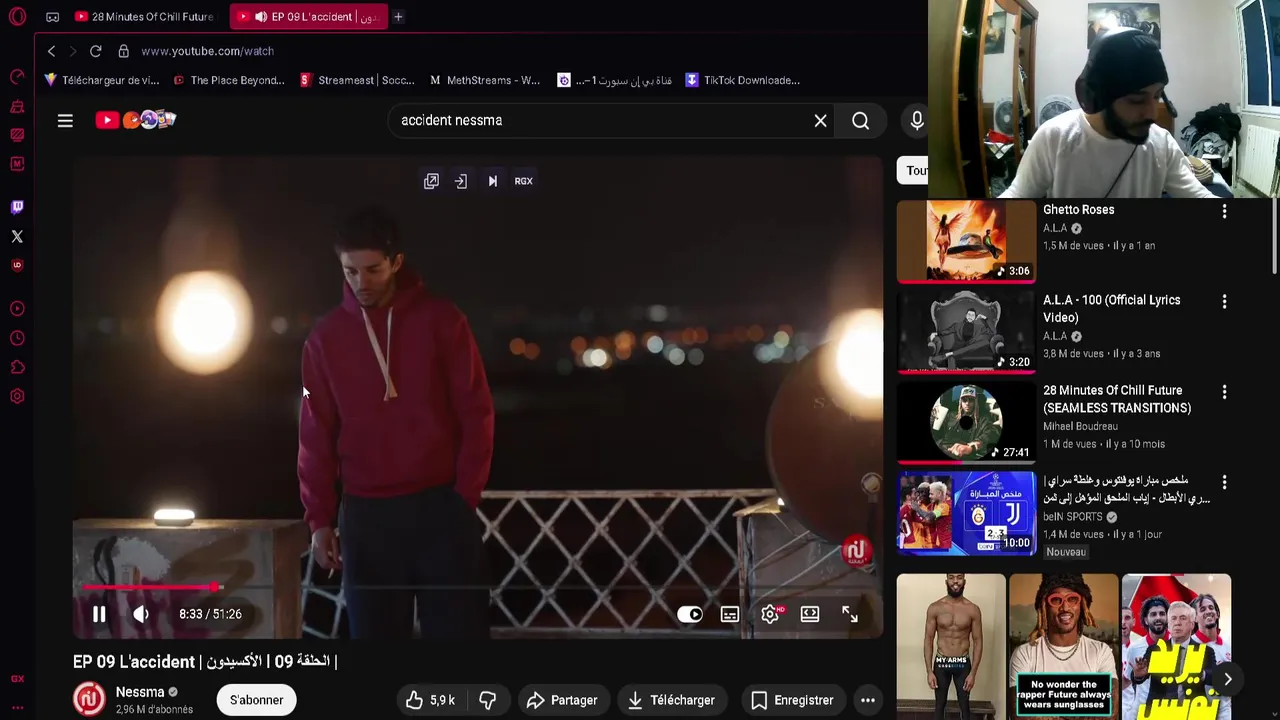Mute the video player volume
Viewport: 1280px width, 720px height.
coord(141,614)
